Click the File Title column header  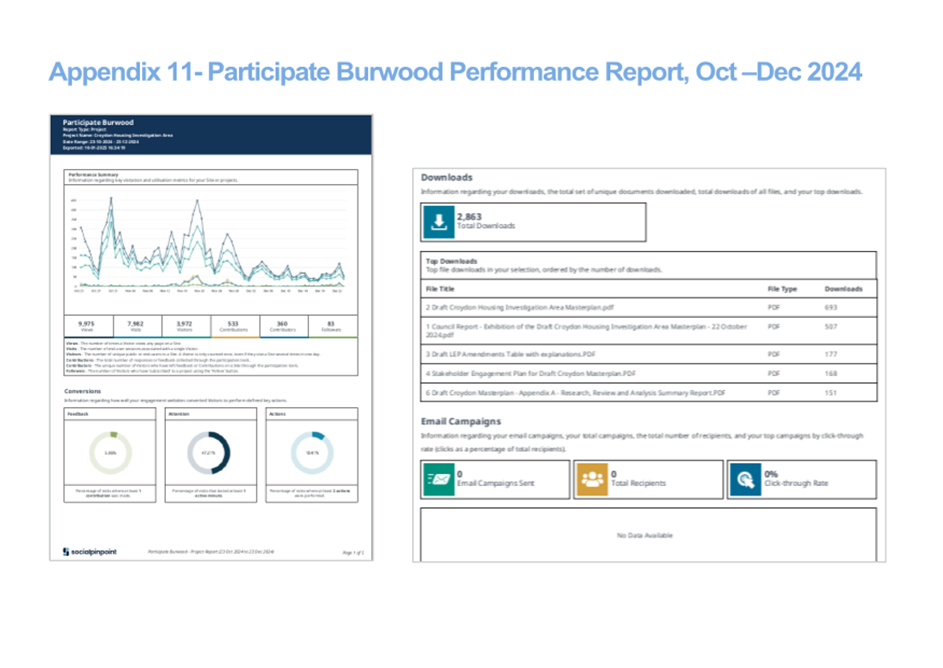coord(440,289)
